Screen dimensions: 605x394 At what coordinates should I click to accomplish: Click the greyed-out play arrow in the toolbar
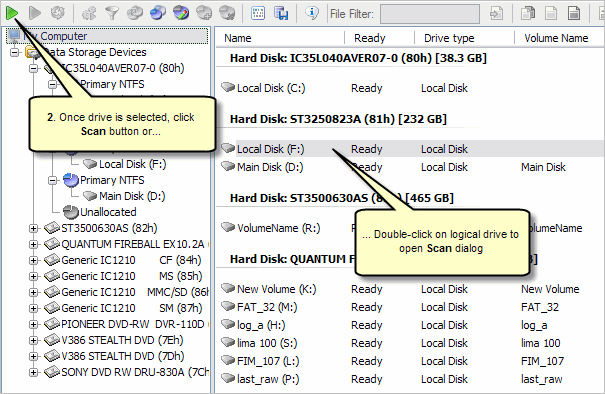pos(35,13)
